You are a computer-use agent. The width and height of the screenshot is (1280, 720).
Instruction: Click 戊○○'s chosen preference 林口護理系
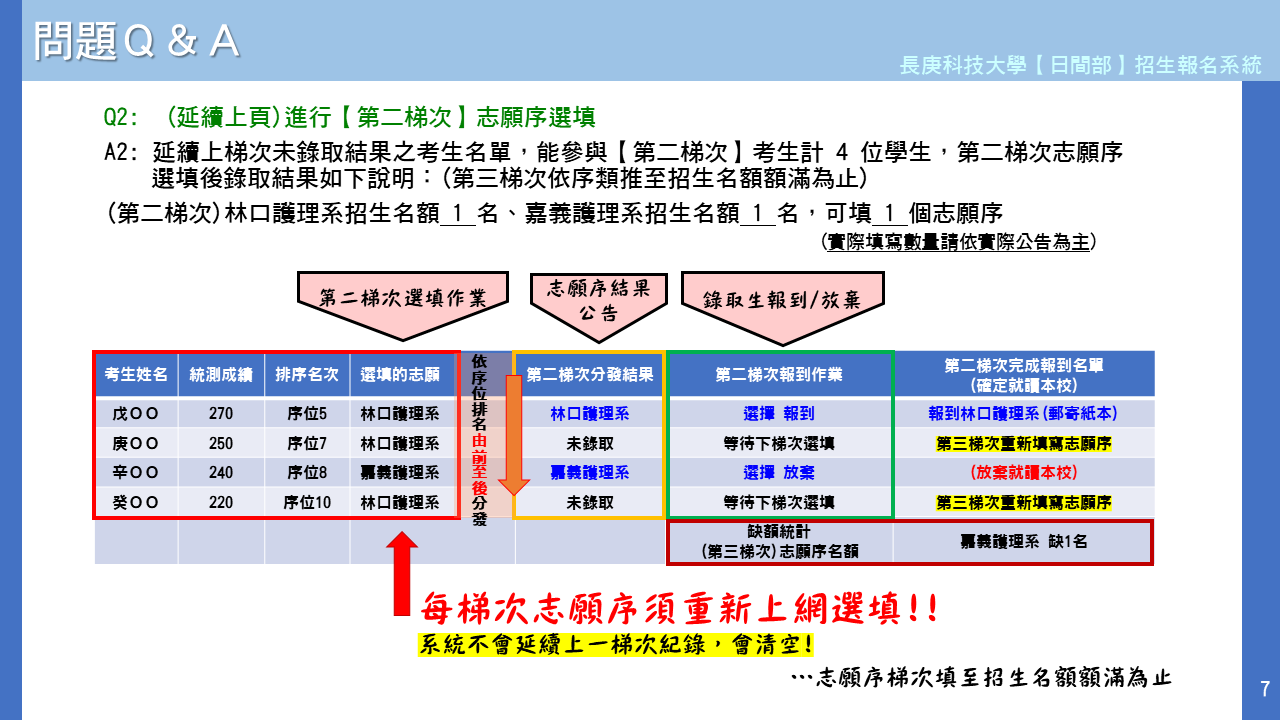(400, 413)
